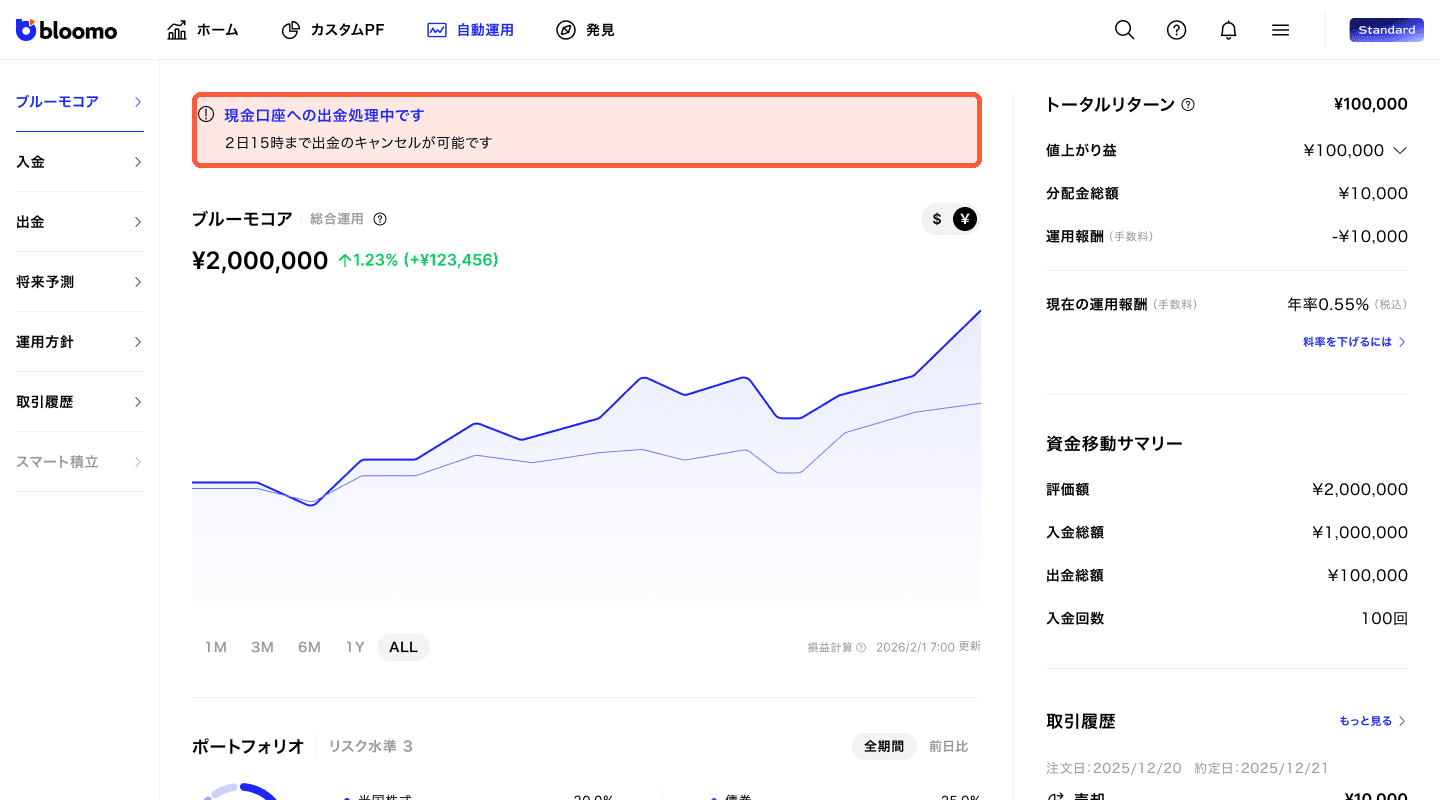Click the 自動運用 chart icon
Screen dimensions: 1440x800
pos(437,30)
